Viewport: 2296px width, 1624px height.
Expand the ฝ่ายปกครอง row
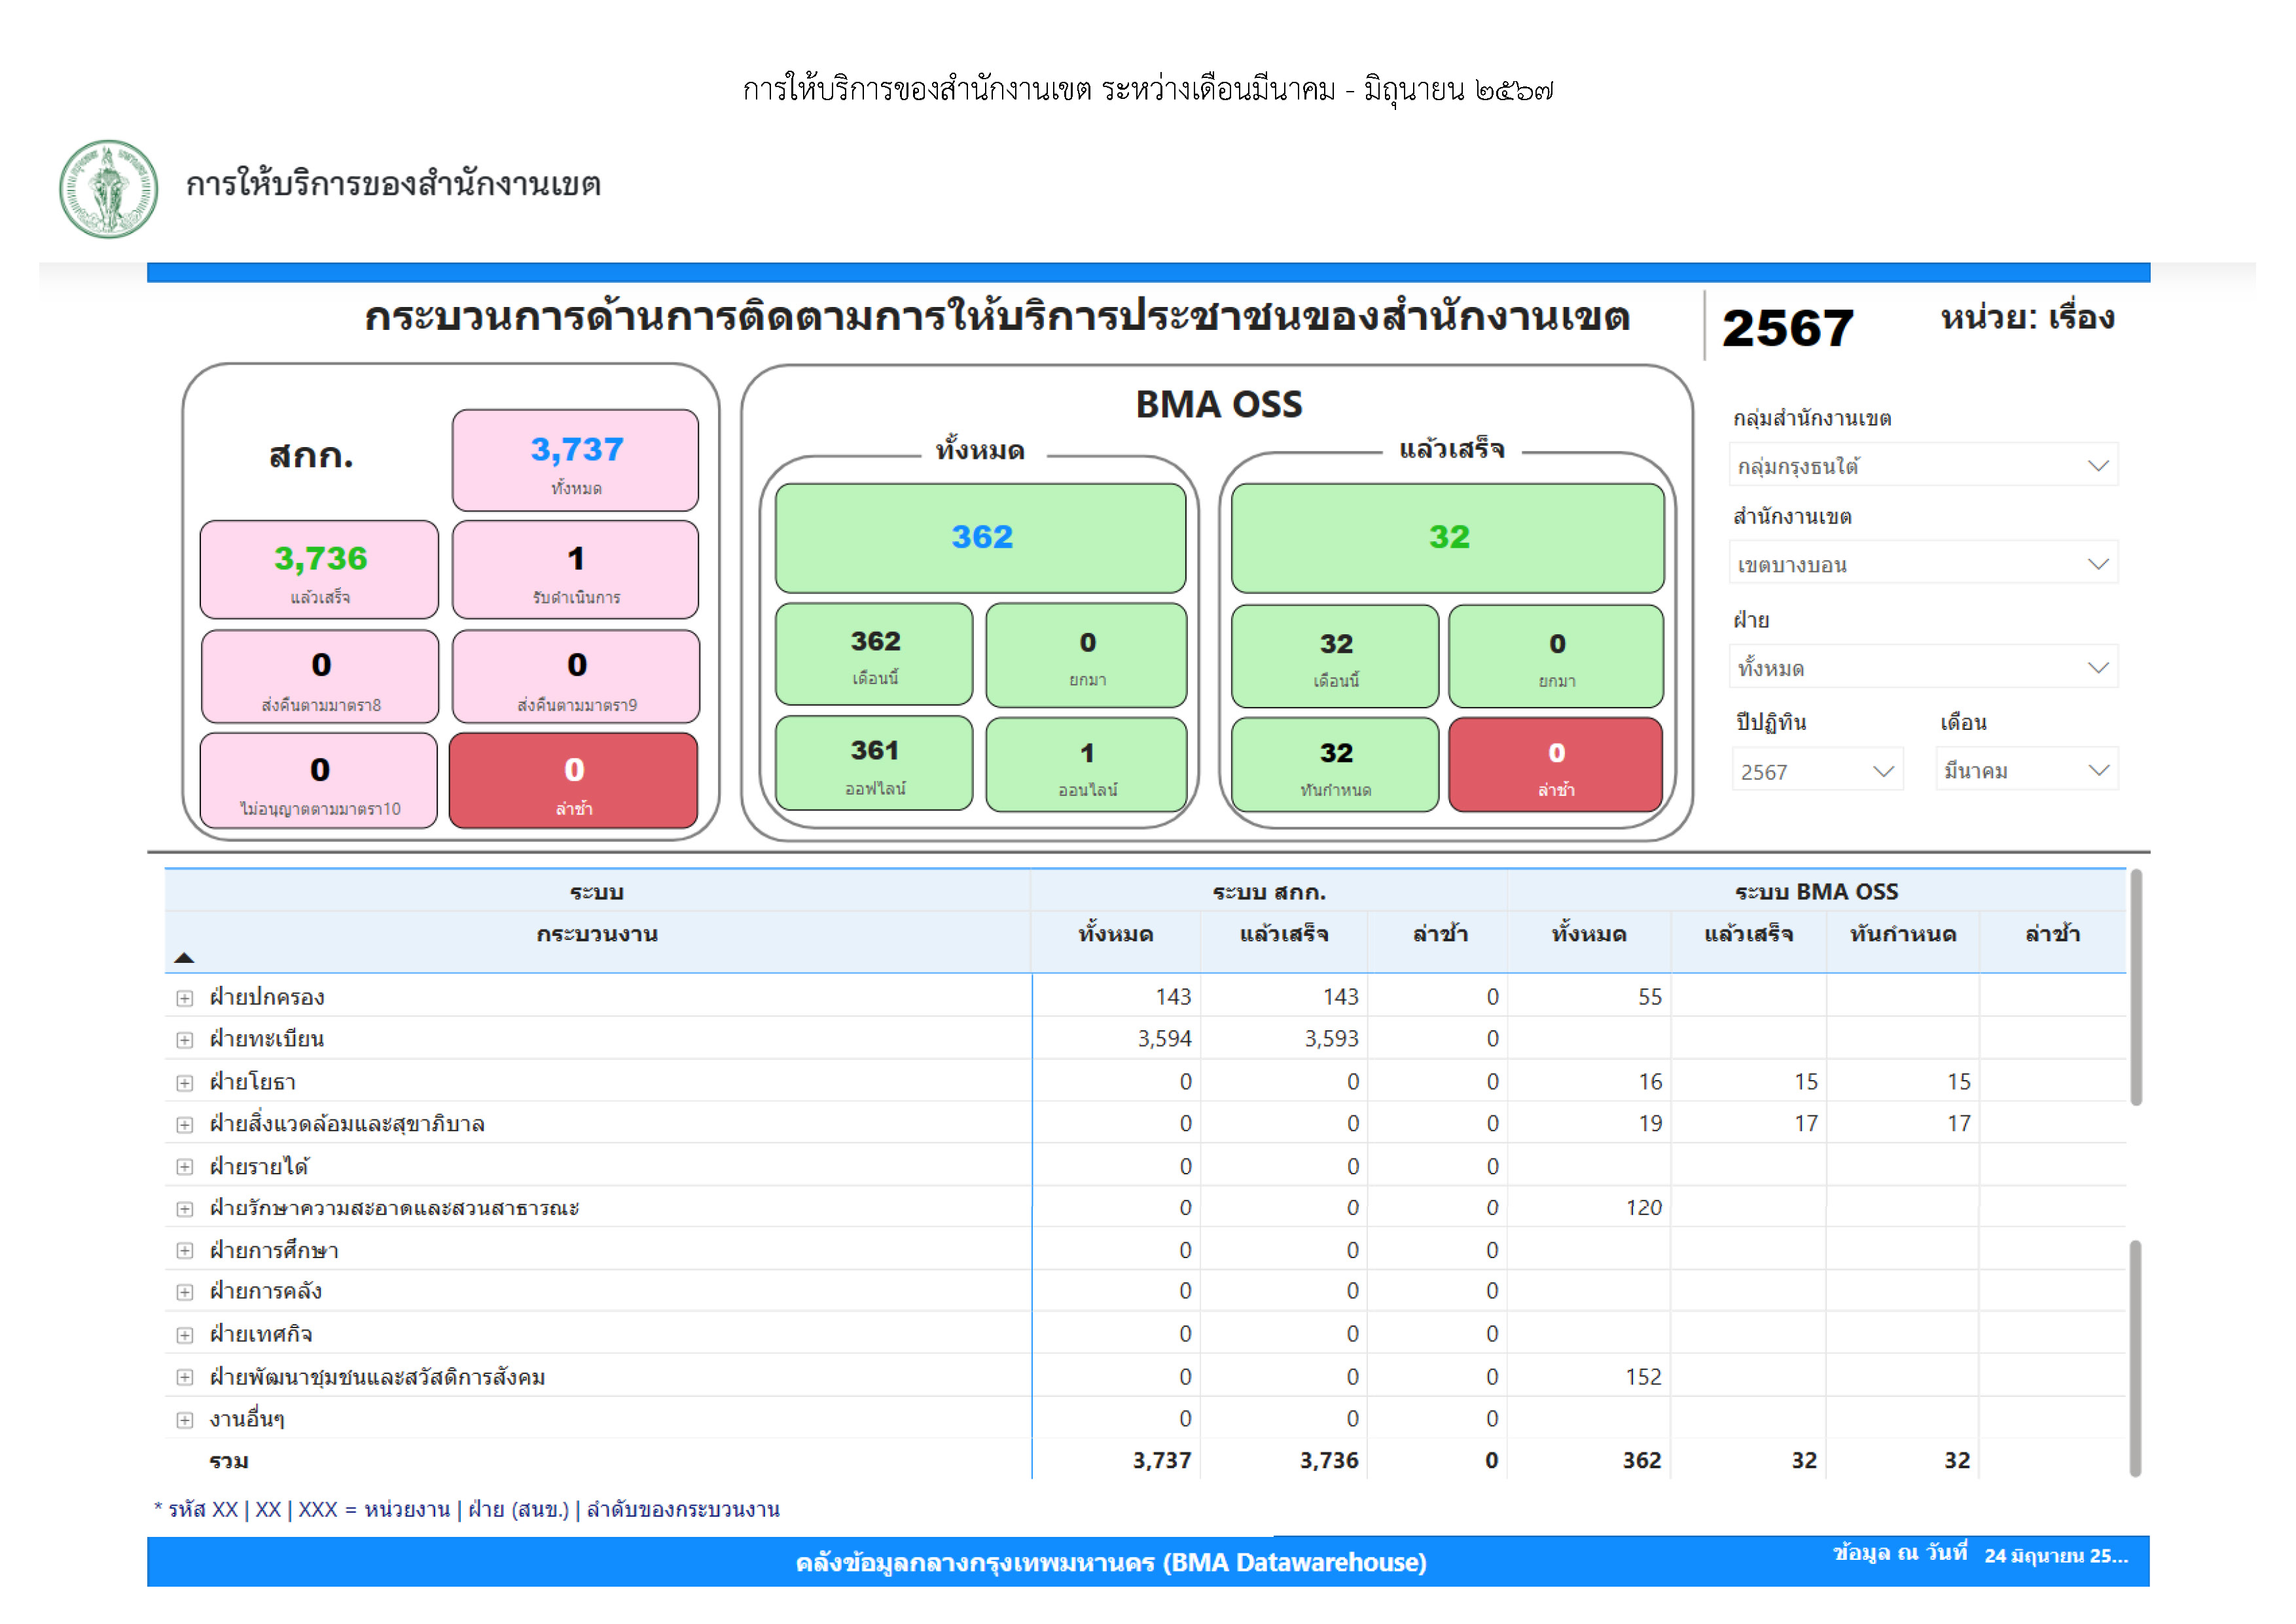[185, 998]
